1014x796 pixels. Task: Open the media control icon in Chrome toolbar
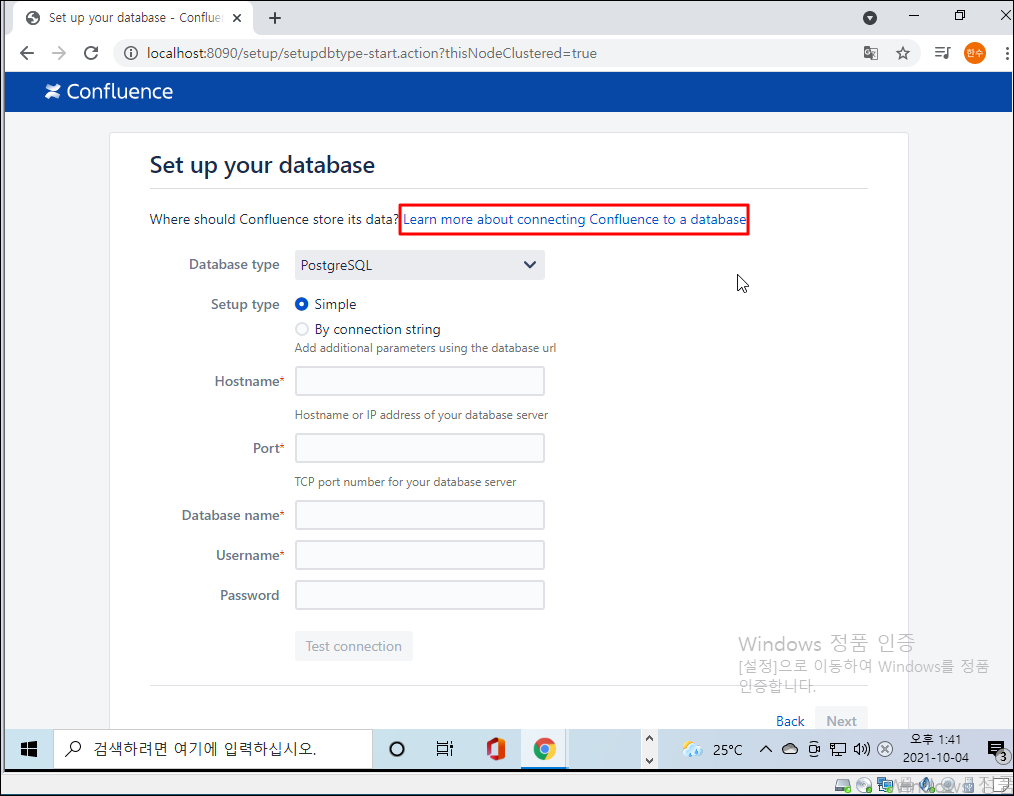(942, 53)
